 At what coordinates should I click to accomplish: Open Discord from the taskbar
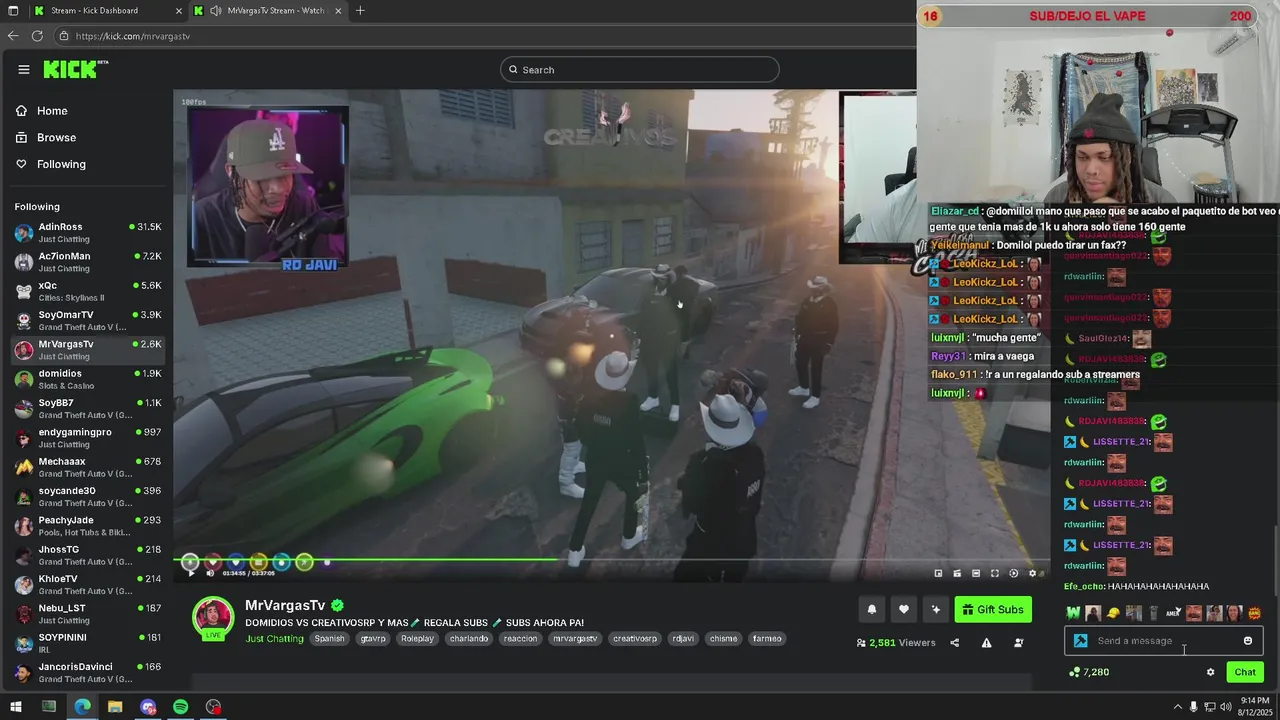coord(148,707)
